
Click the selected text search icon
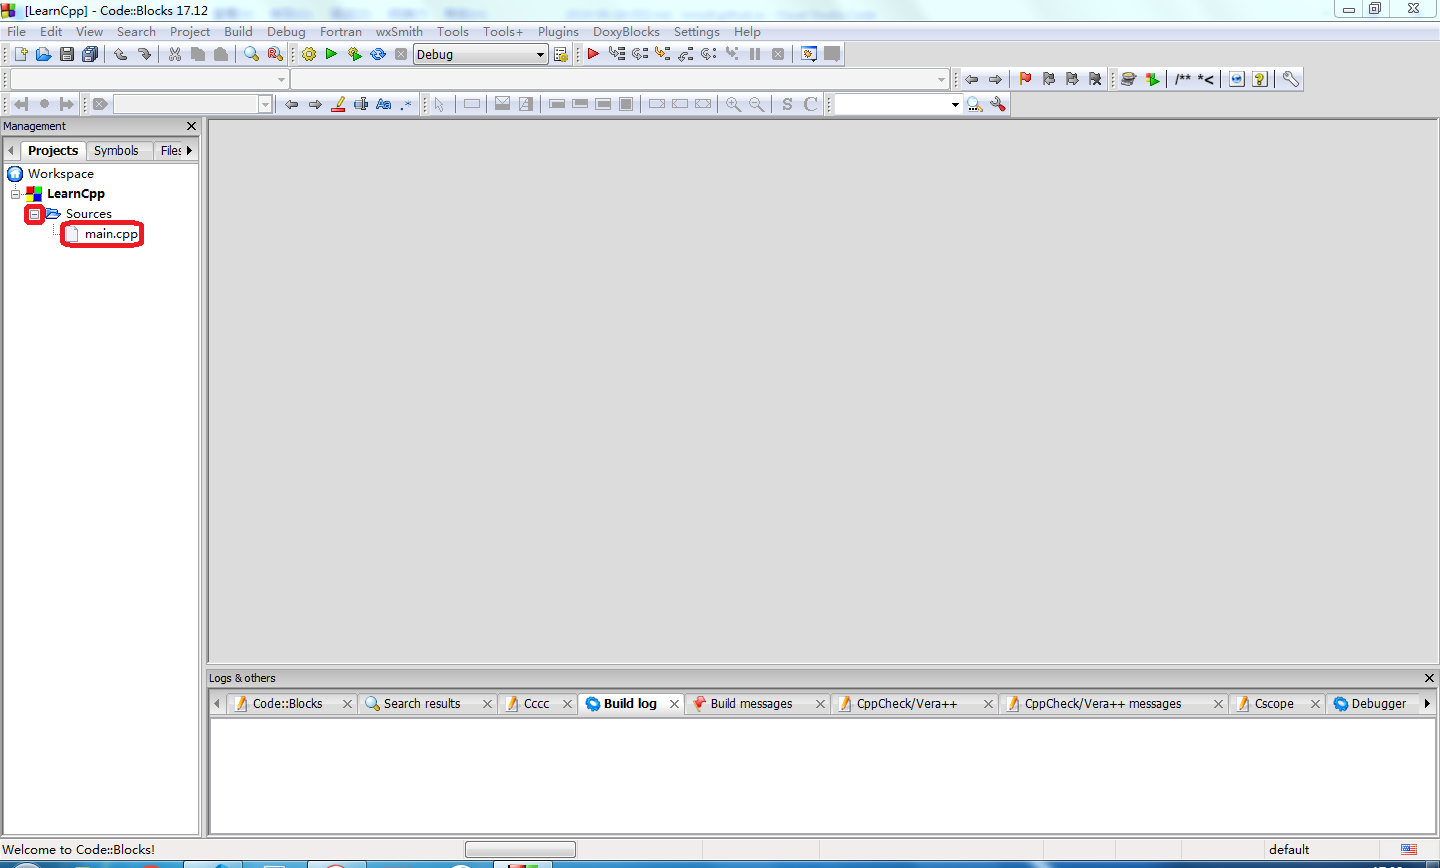click(361, 104)
